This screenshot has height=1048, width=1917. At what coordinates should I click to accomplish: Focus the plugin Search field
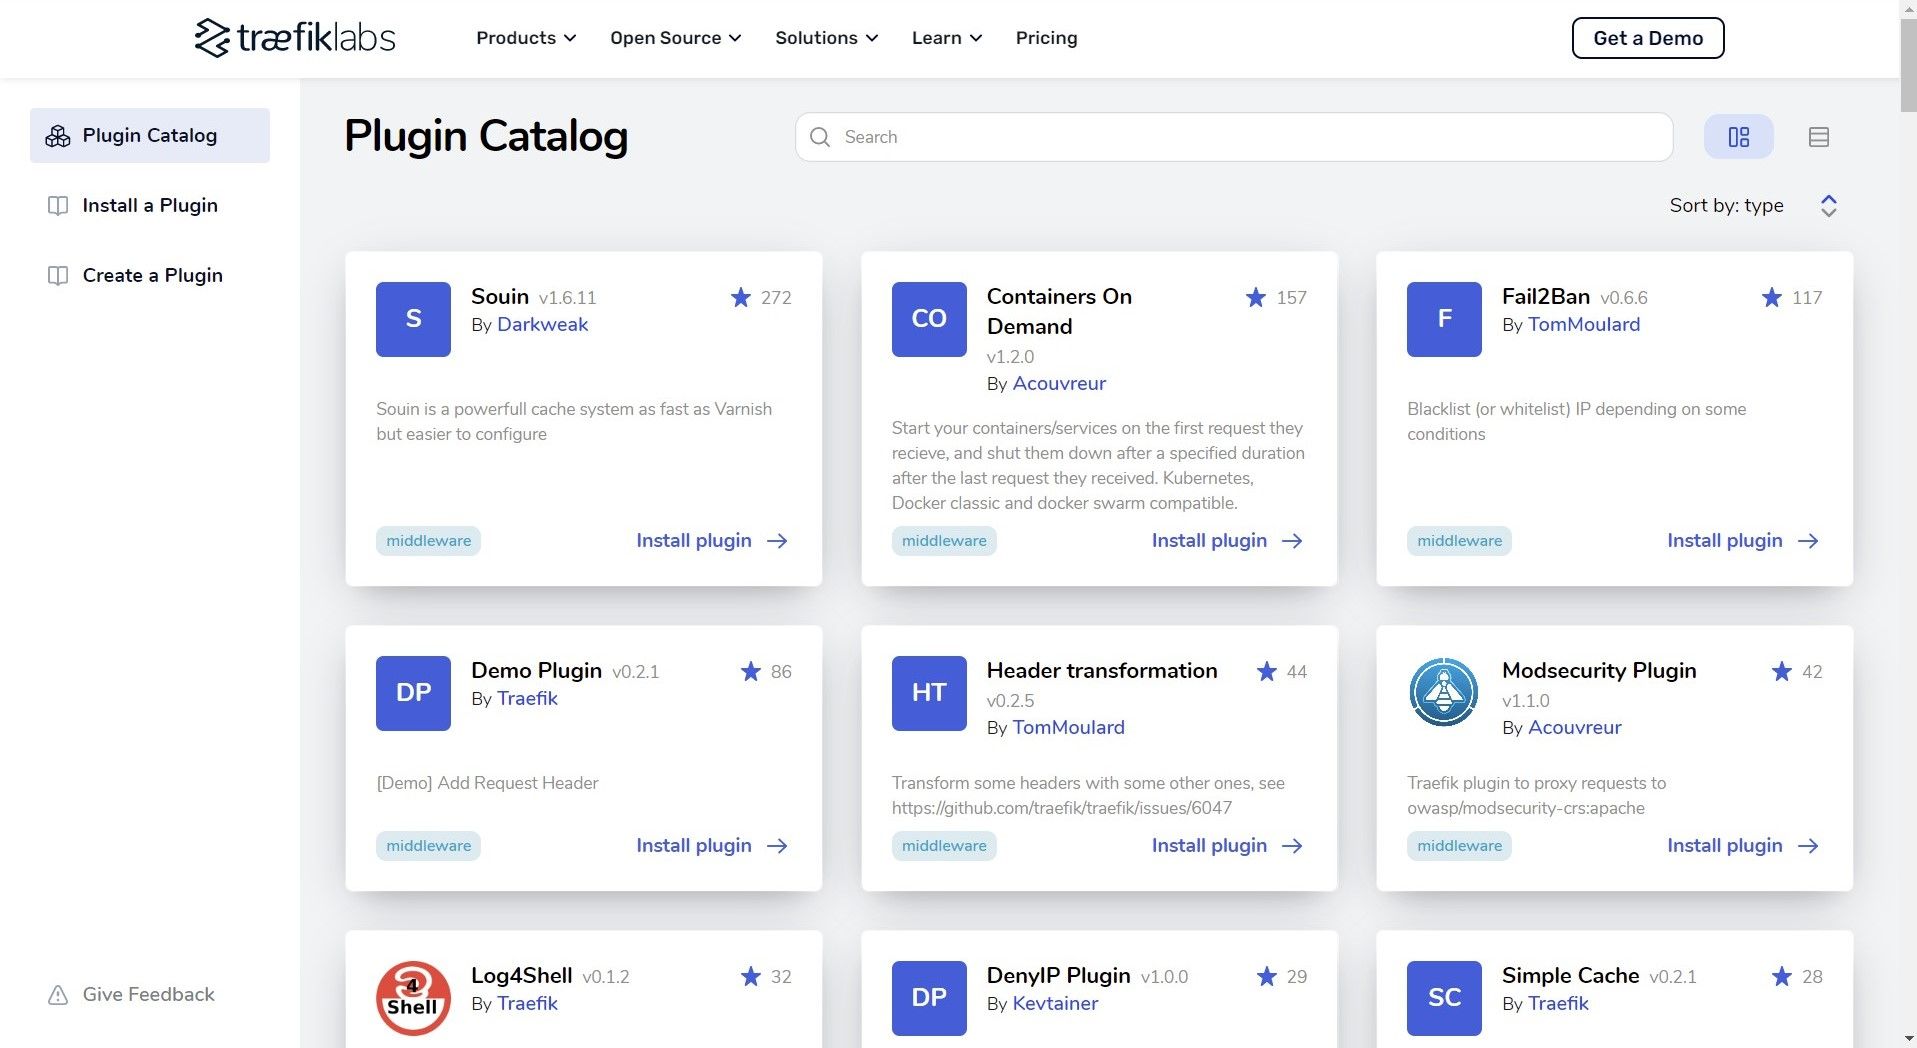[1234, 137]
